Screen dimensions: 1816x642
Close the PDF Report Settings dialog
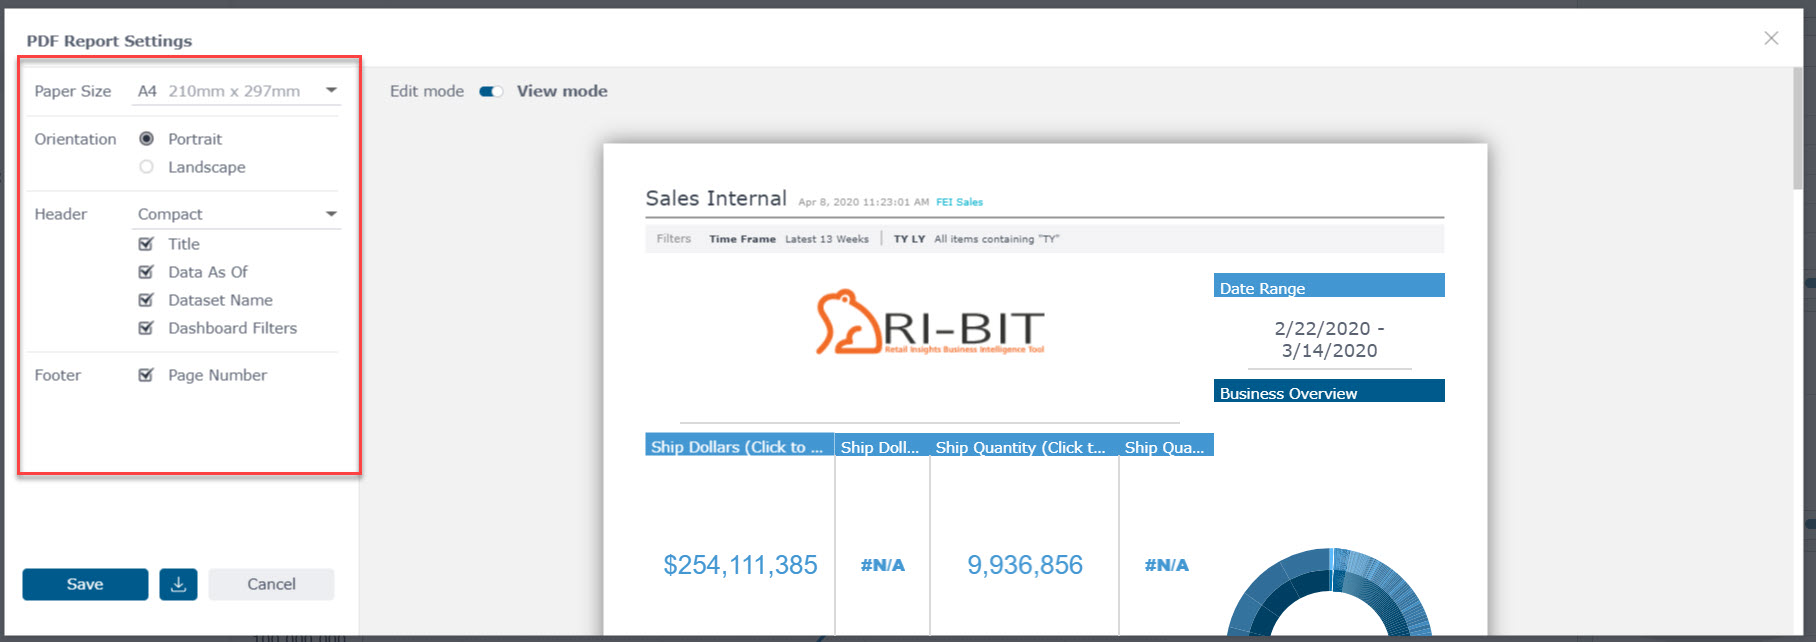pos(1771,38)
